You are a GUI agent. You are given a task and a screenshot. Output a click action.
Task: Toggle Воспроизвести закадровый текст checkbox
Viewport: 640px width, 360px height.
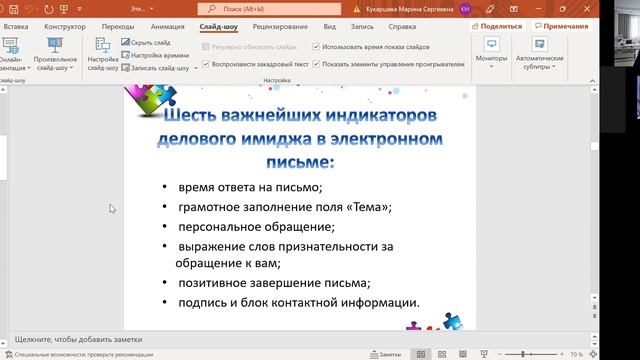coord(206,64)
